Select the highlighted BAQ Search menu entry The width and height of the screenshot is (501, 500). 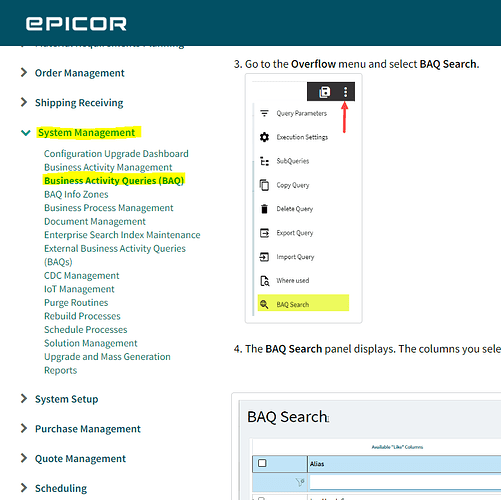pyautogui.click(x=303, y=303)
